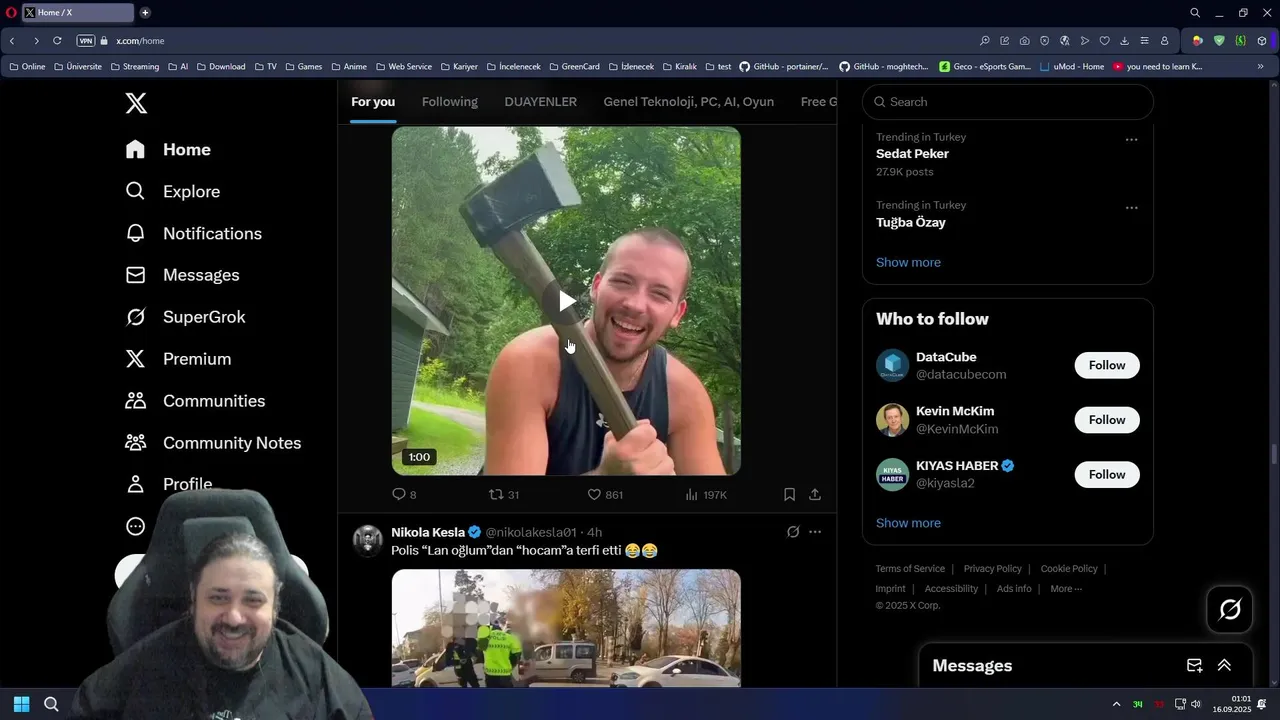
Task: Open the browser downloads icon
Action: tap(1124, 41)
